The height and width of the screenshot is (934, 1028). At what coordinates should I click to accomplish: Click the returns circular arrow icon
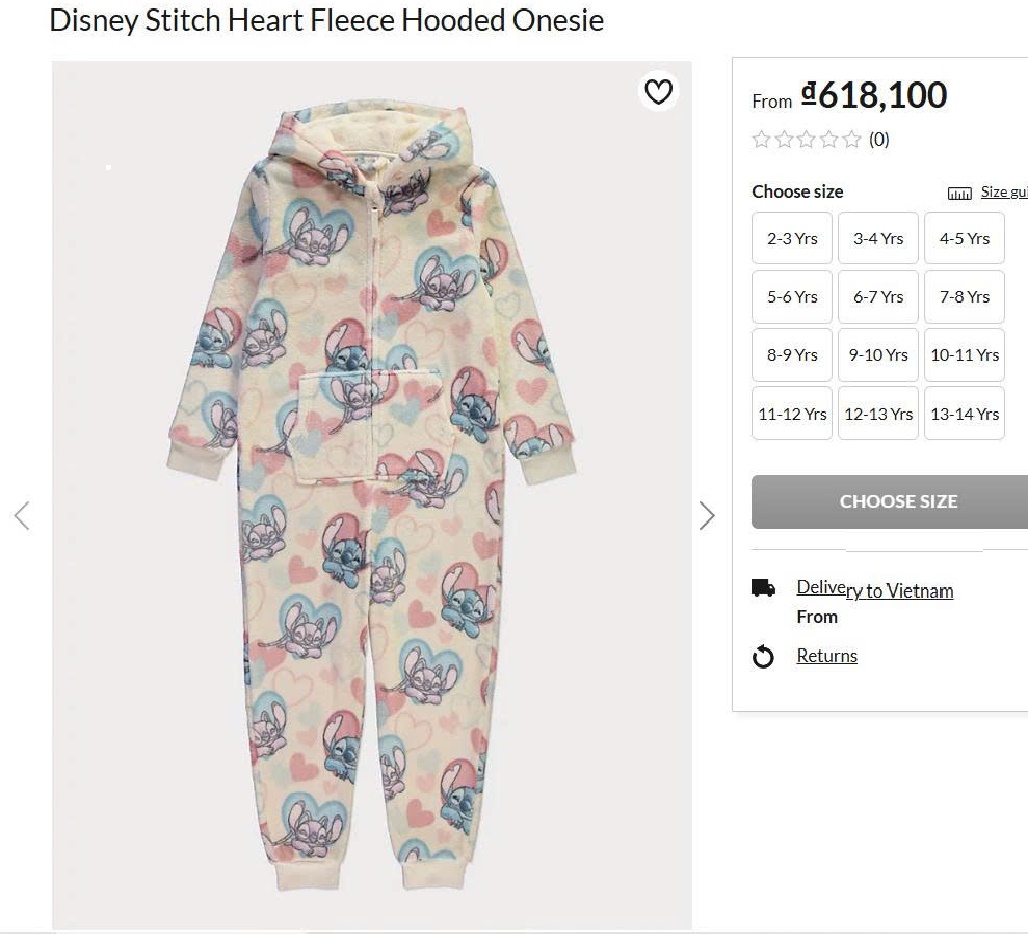(x=763, y=656)
